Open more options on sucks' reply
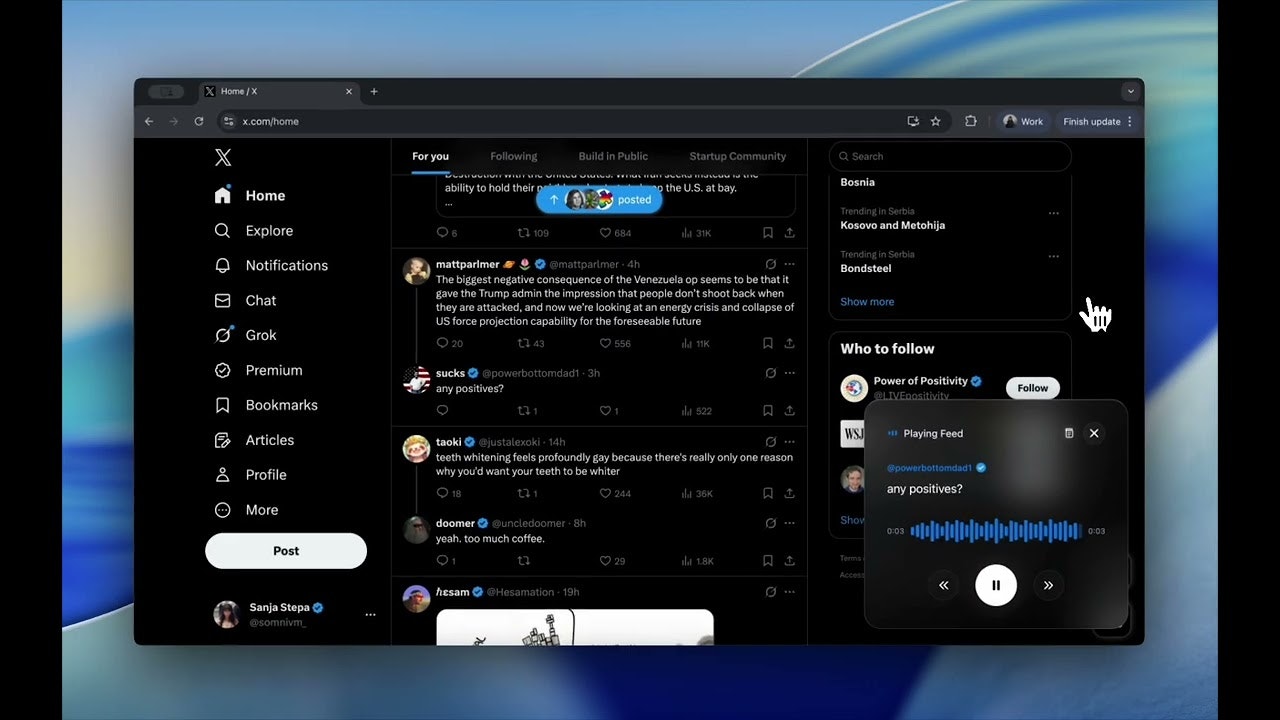 (x=790, y=373)
